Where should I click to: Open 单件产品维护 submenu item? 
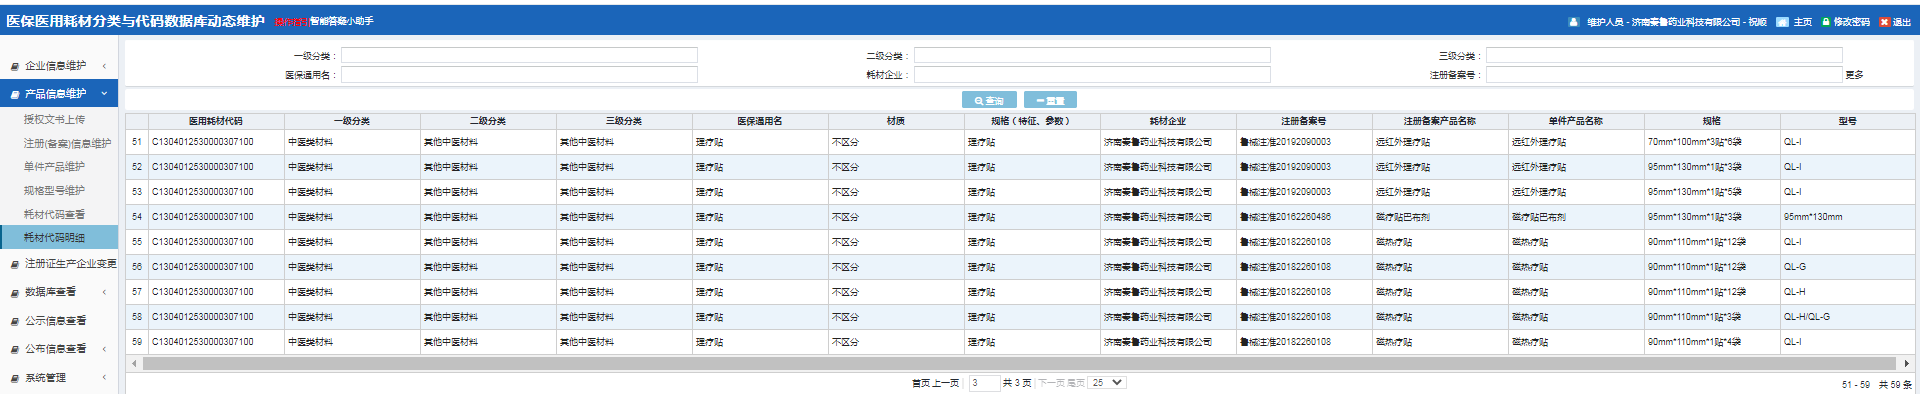pyautogui.click(x=54, y=167)
